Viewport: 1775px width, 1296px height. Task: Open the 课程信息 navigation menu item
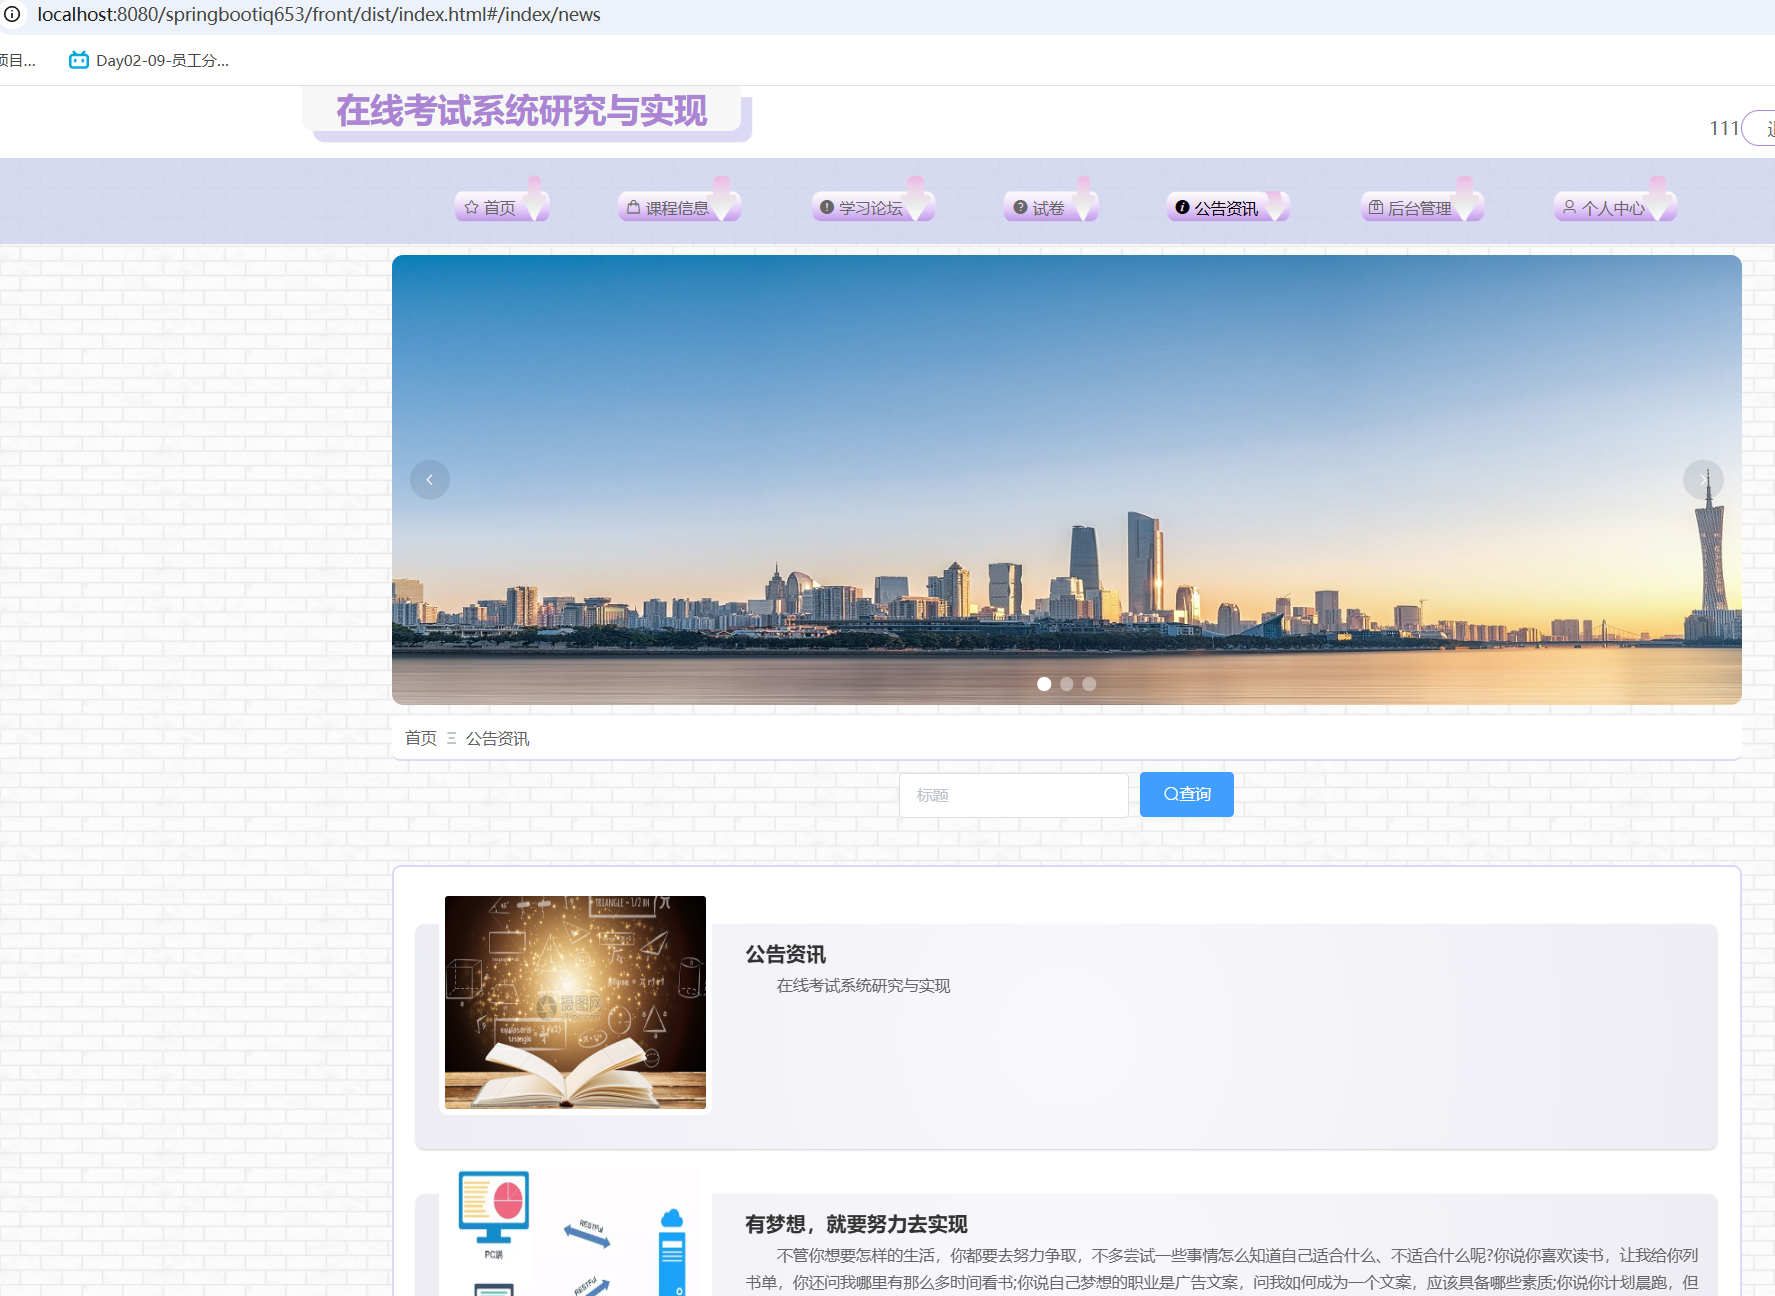677,207
